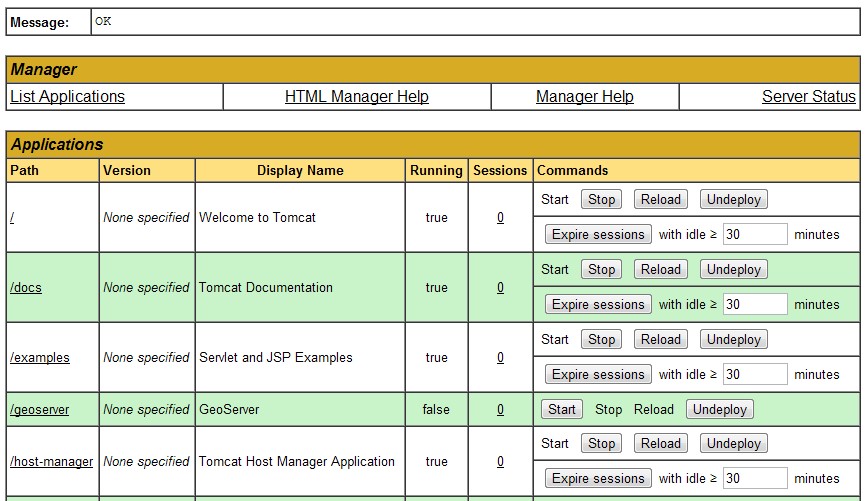This screenshot has height=501, width=866.
Task: Start the /geoserver application
Action: click(562, 409)
